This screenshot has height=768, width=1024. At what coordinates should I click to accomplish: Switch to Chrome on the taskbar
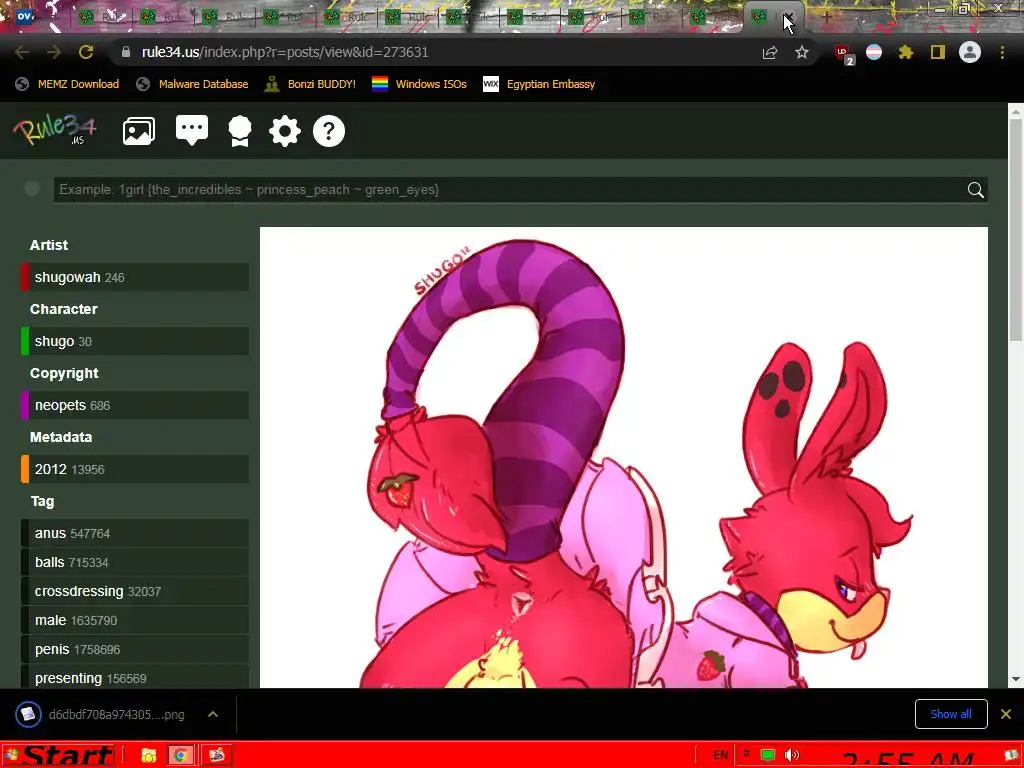tap(180, 756)
